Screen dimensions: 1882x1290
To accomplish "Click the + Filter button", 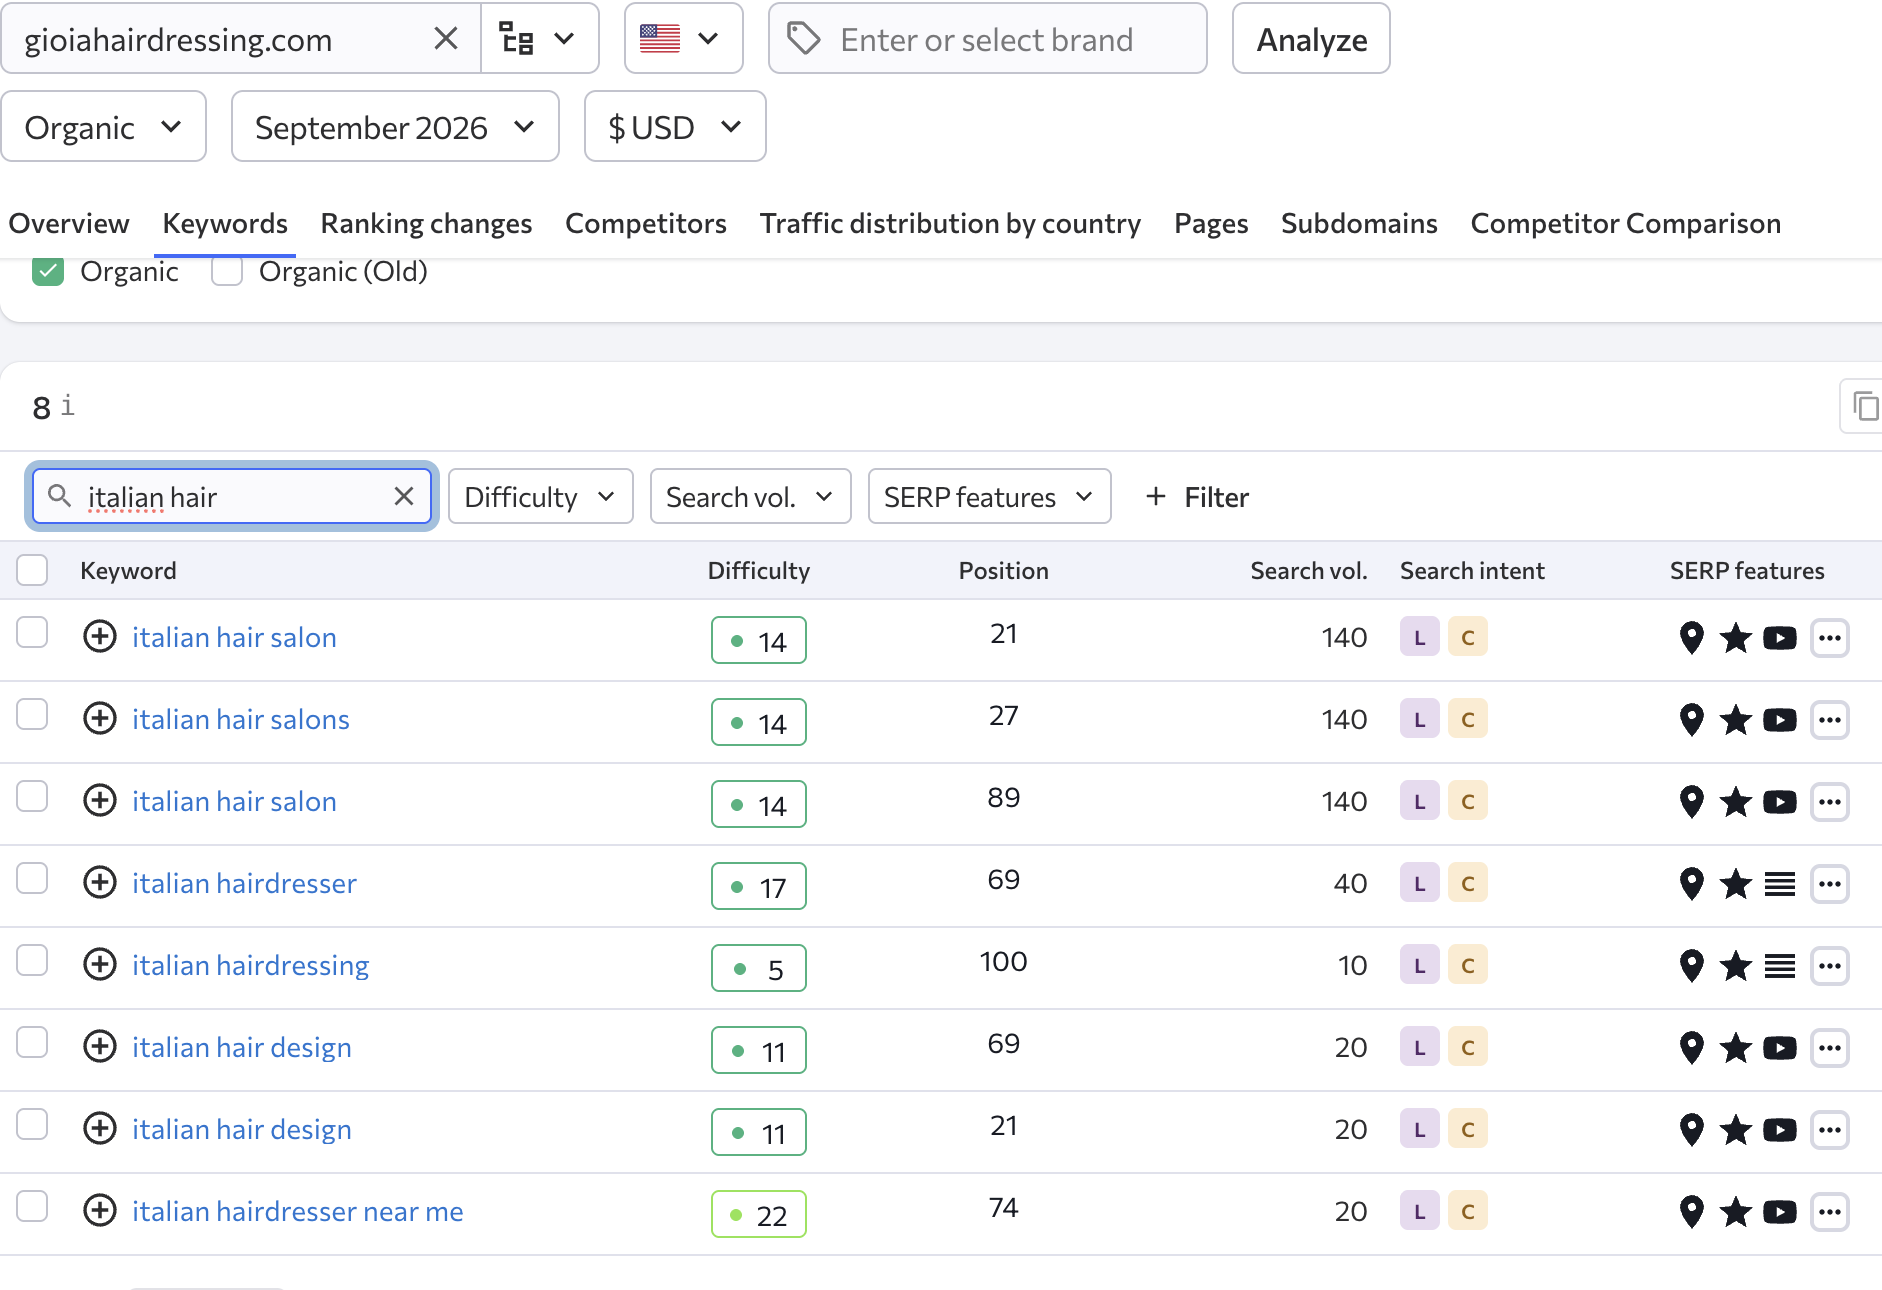I will click(1197, 496).
